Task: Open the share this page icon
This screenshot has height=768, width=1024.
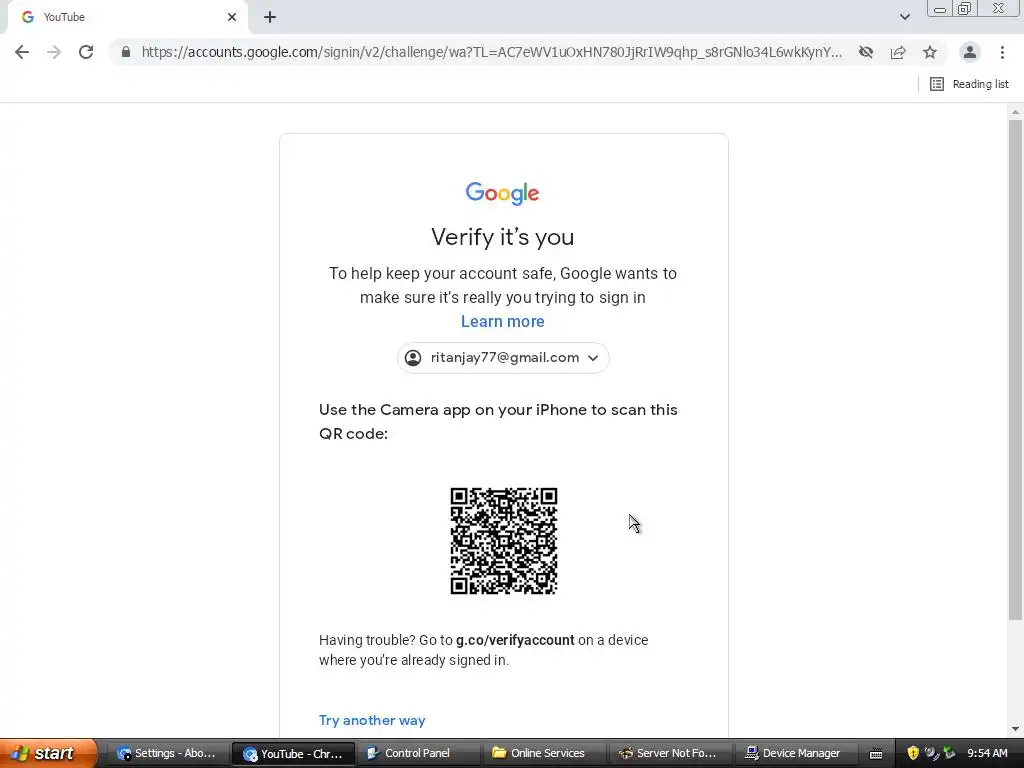Action: point(898,52)
